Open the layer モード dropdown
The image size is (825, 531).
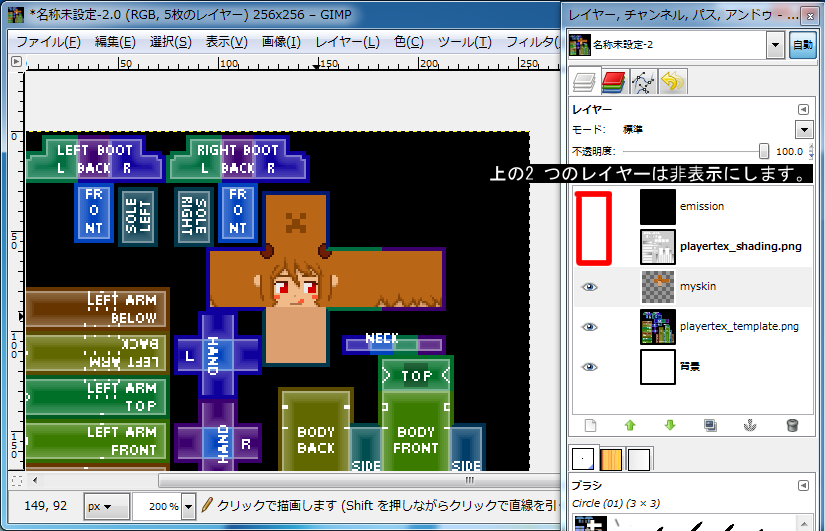(804, 129)
